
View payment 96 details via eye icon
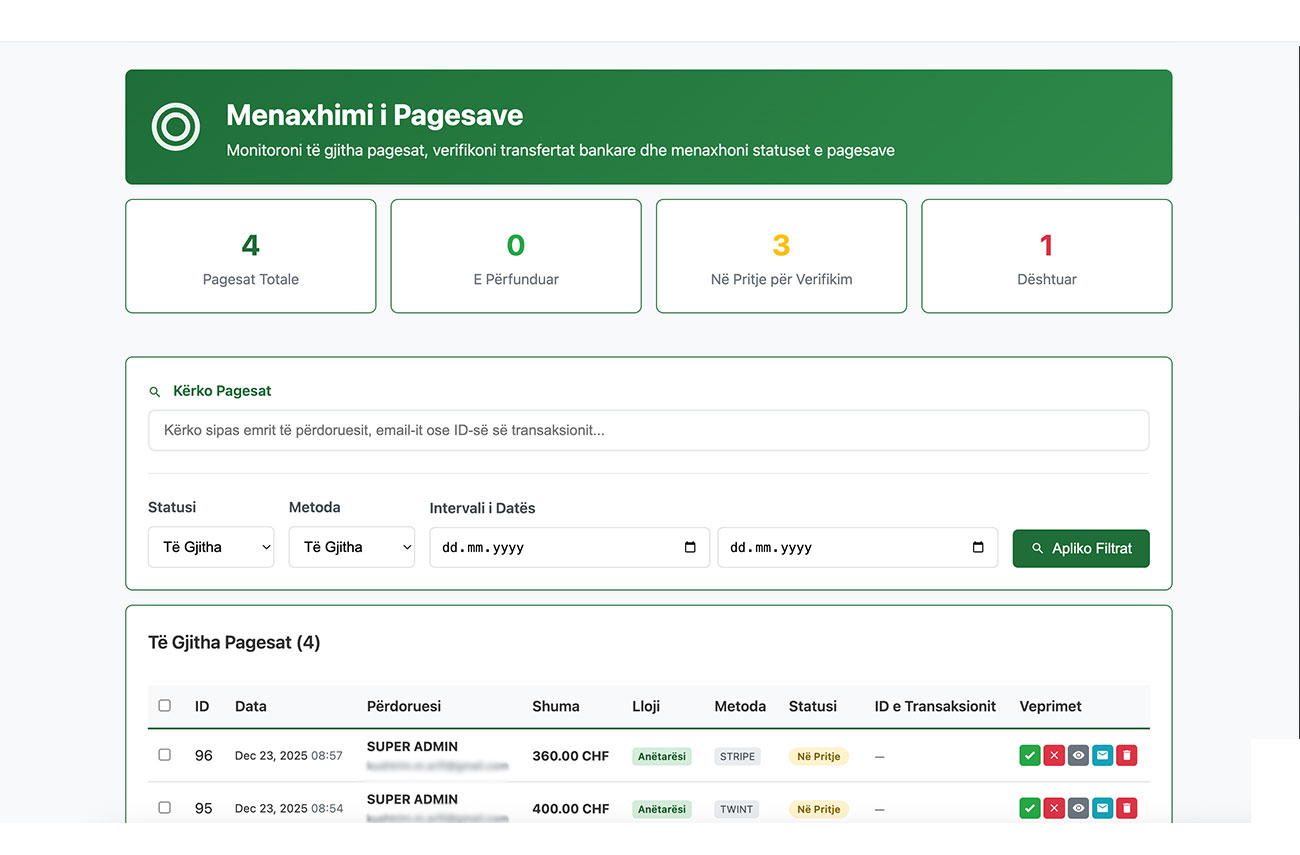click(1078, 756)
